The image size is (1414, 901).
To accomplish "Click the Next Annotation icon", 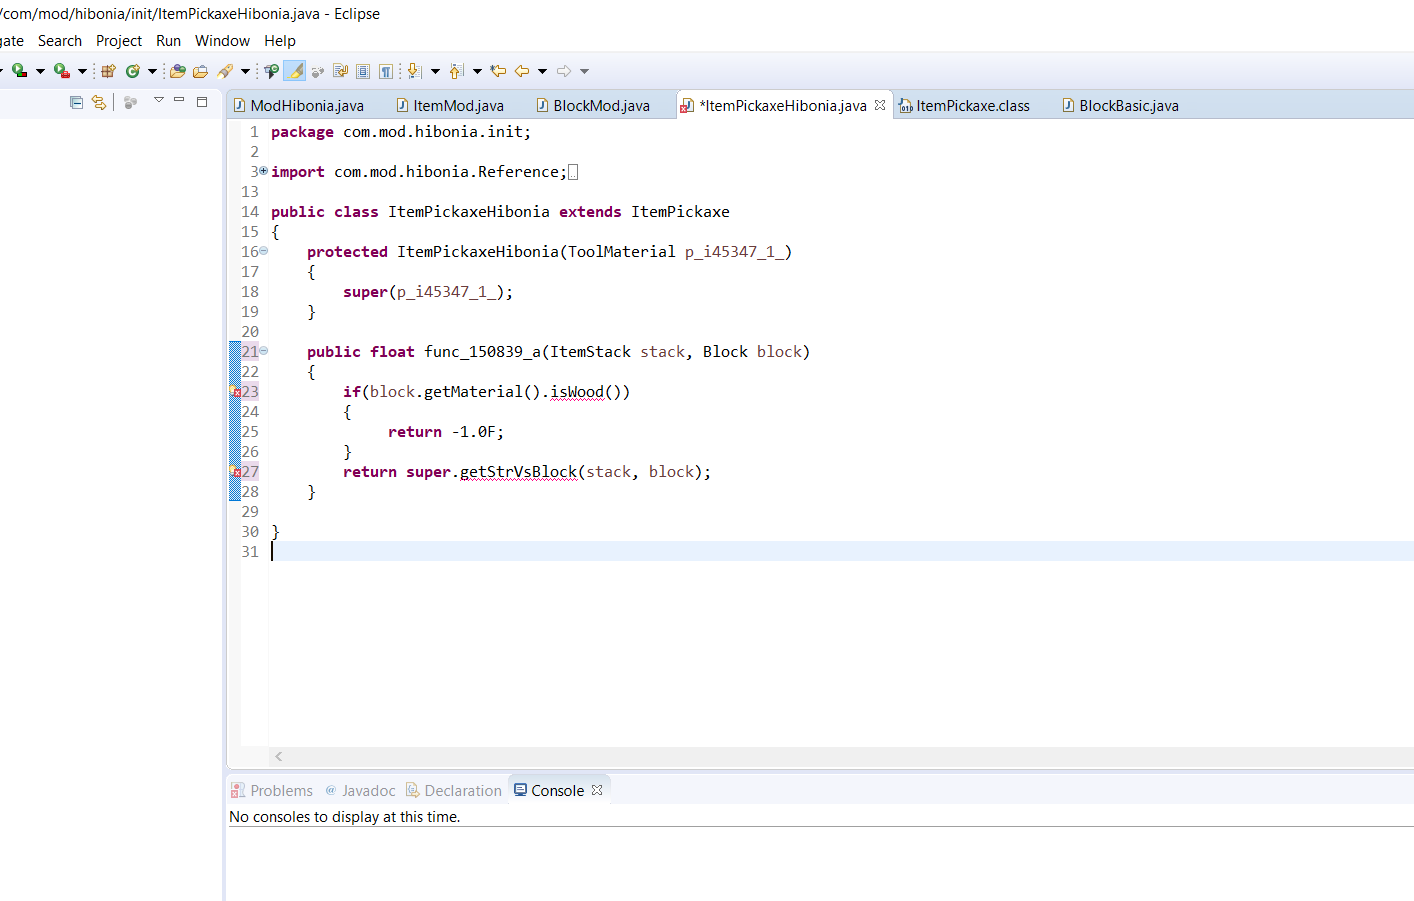I will click(414, 71).
